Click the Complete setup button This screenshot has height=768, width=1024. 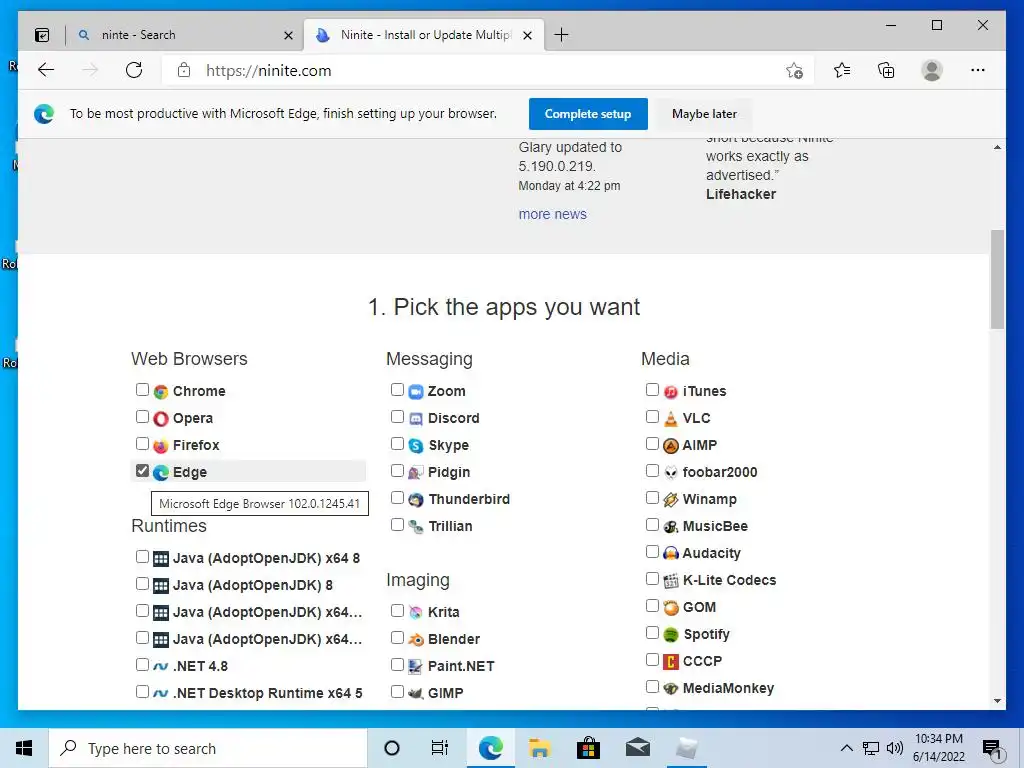pyautogui.click(x=588, y=114)
